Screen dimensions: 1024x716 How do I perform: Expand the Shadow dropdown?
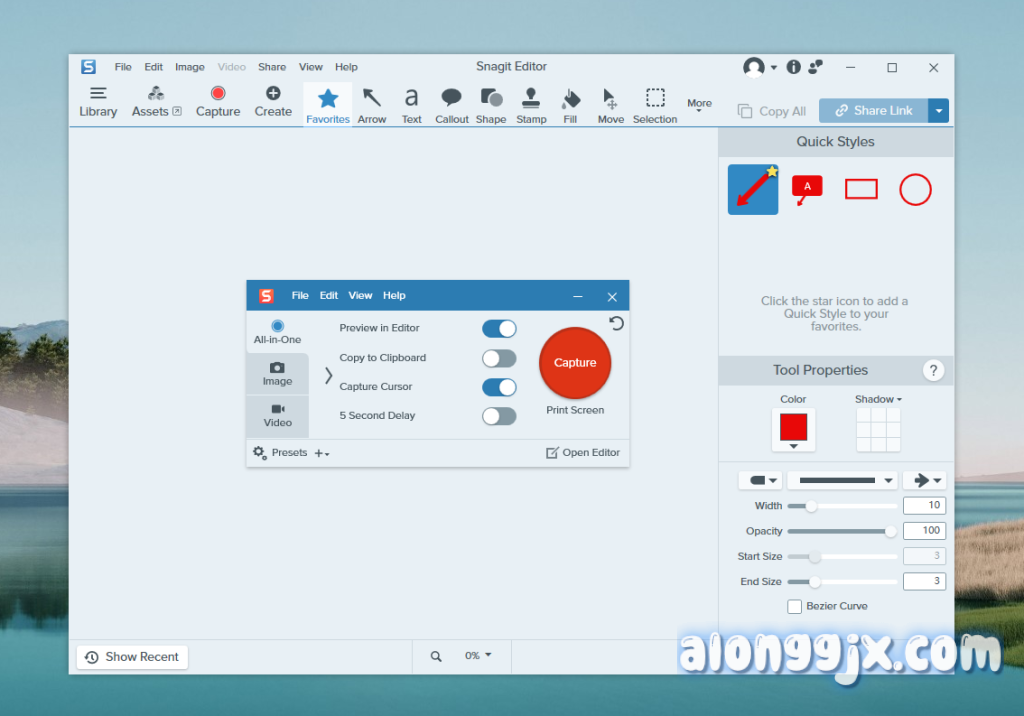[x=878, y=399]
